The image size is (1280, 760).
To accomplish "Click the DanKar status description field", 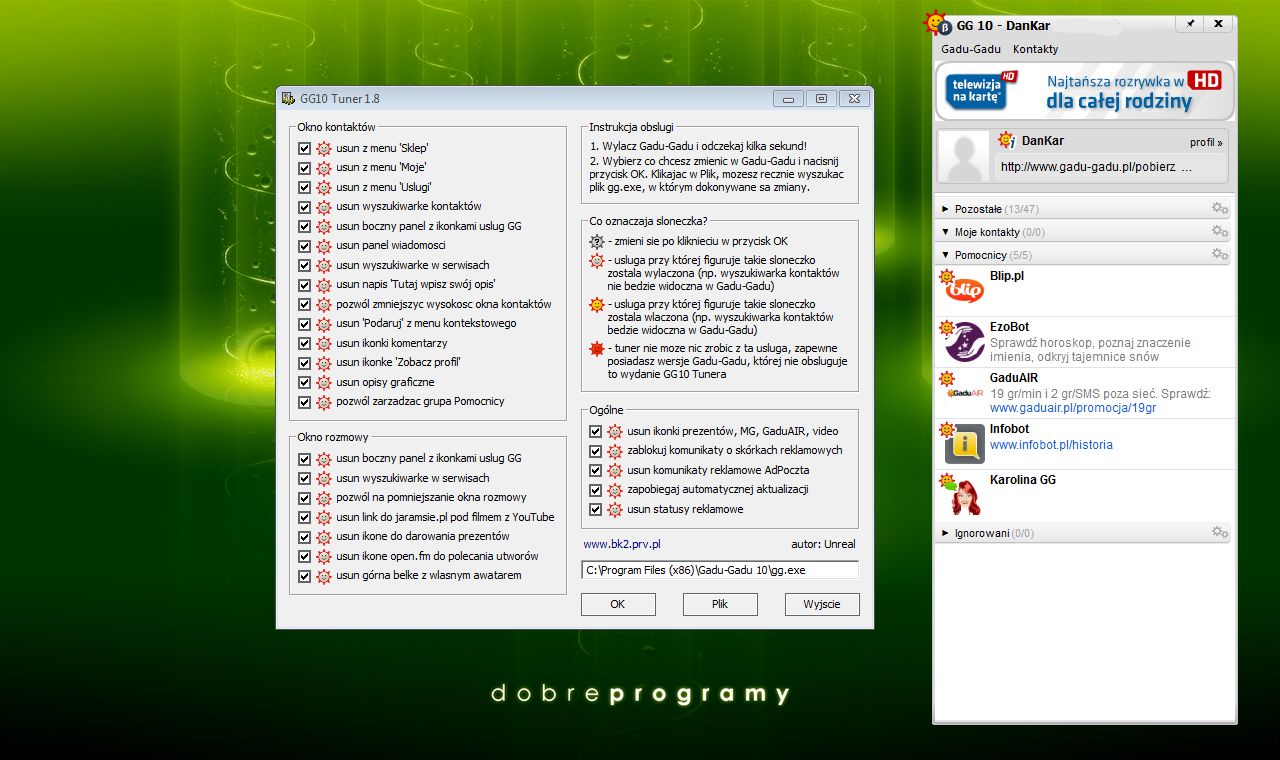I will (1111, 167).
